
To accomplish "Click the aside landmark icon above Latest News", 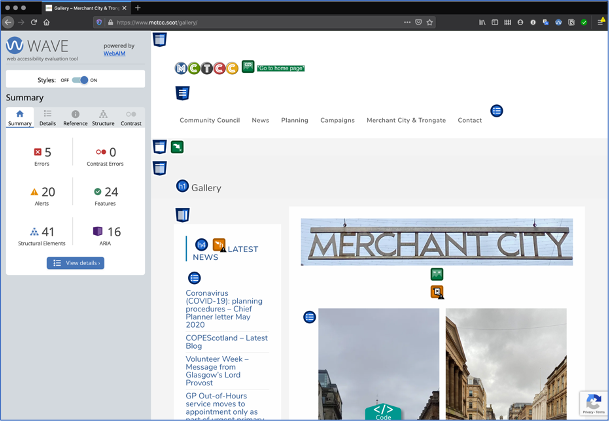I will (x=182, y=215).
